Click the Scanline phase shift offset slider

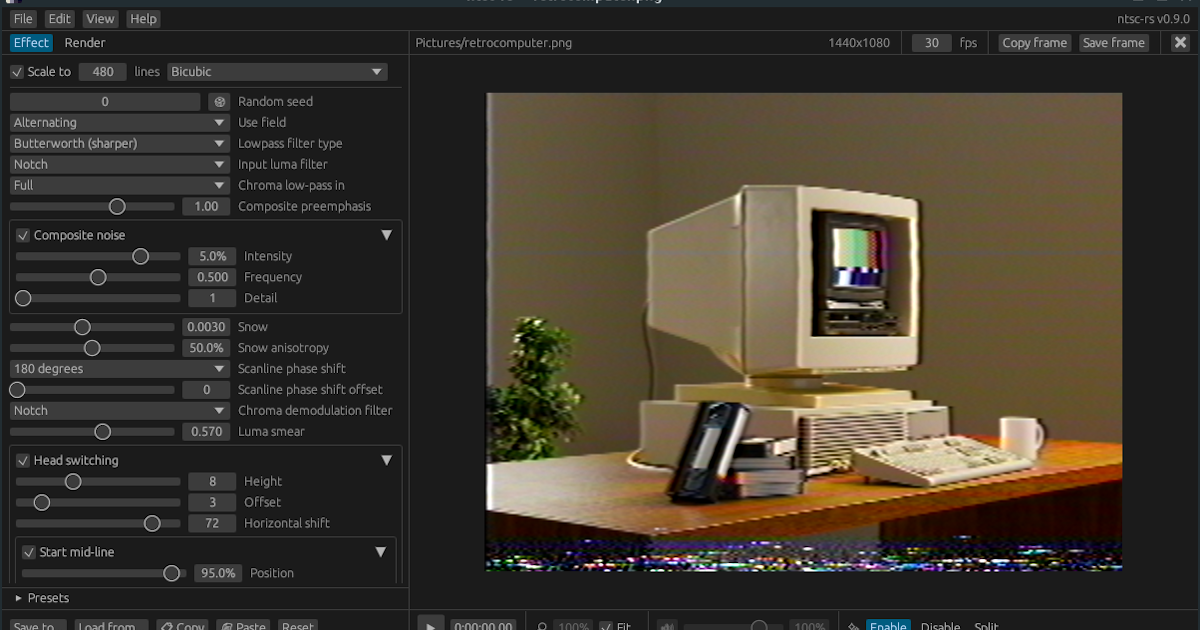tap(92, 390)
